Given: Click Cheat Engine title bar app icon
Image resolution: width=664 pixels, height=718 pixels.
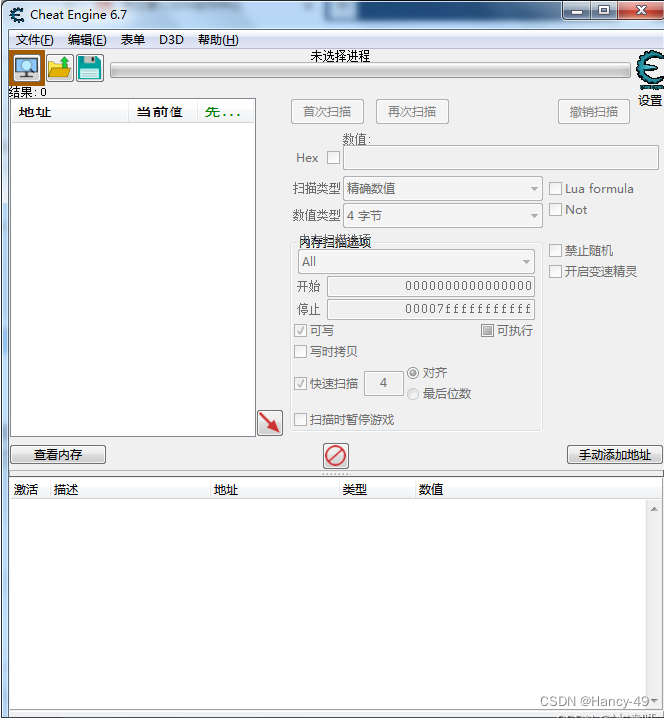Looking at the screenshot, I should pyautogui.click(x=17, y=15).
